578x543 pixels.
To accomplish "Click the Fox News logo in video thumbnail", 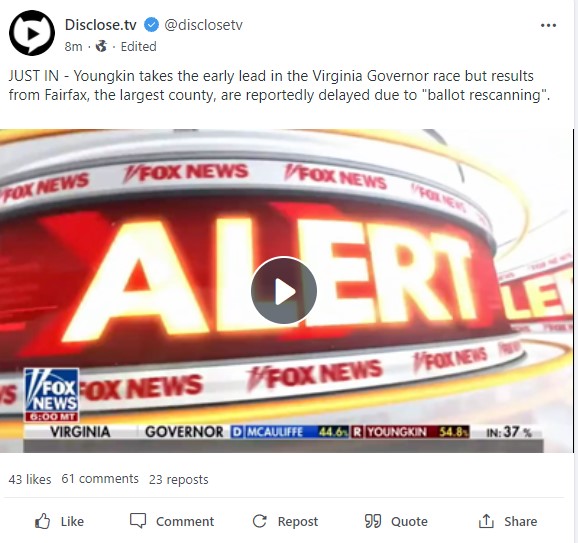I will pos(52,394).
